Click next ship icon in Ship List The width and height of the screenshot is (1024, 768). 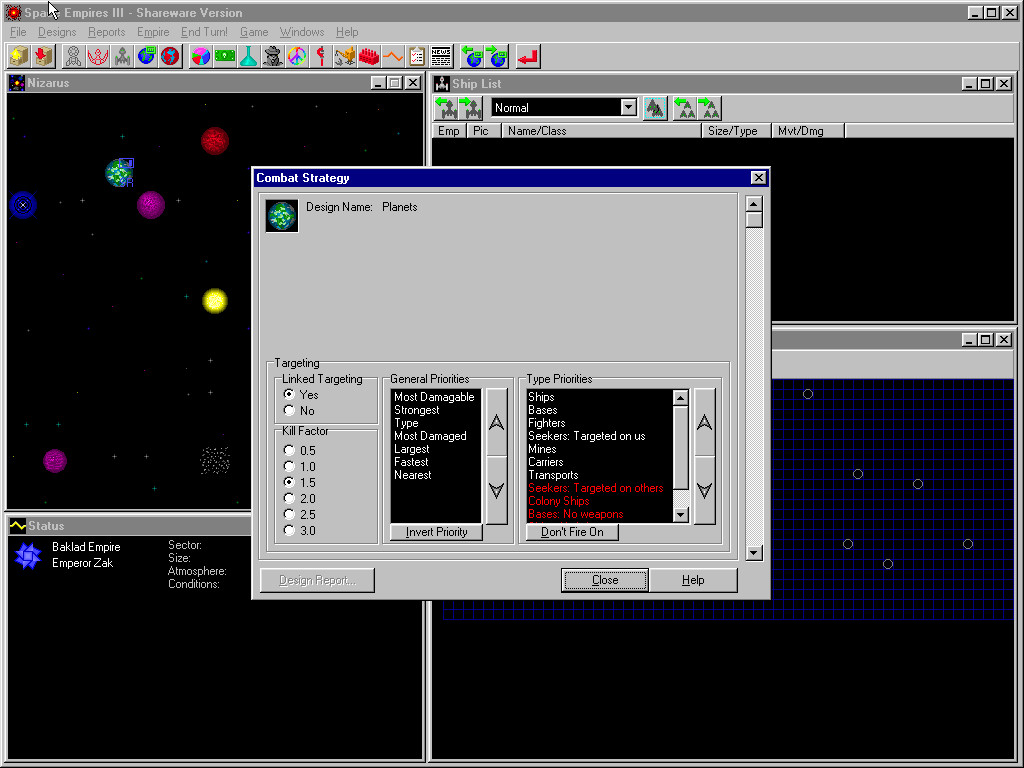click(x=470, y=108)
